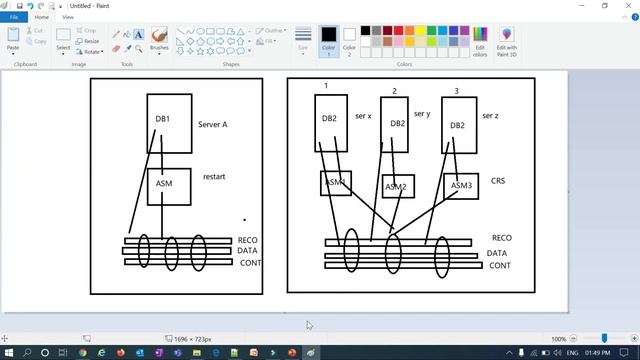Image resolution: width=640 pixels, height=360 pixels.
Task: Pick the yellow color swatch
Action: click(421, 31)
